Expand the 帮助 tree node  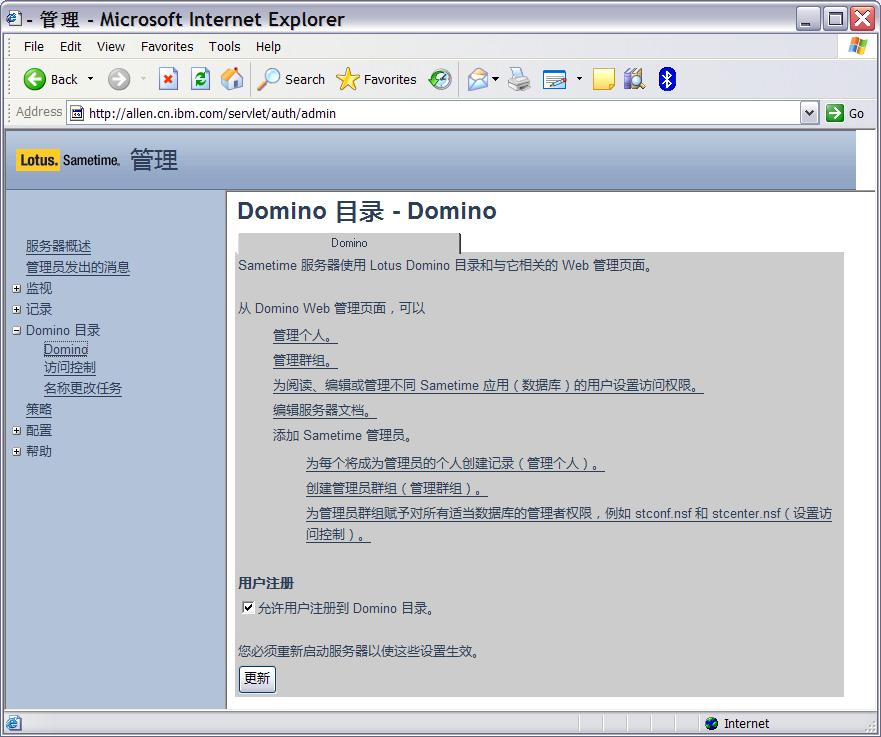point(17,451)
